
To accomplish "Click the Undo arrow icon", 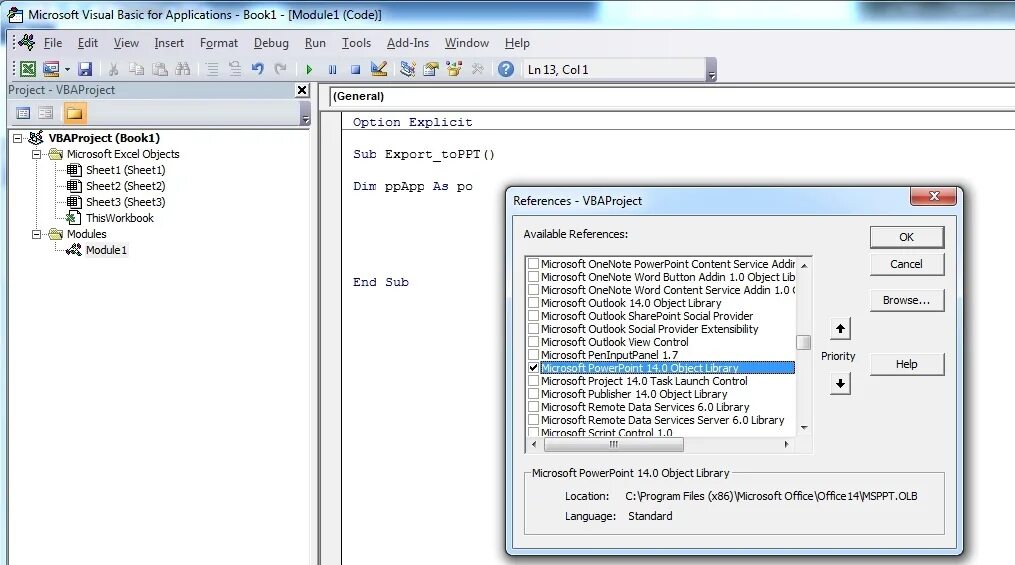I will (x=258, y=69).
